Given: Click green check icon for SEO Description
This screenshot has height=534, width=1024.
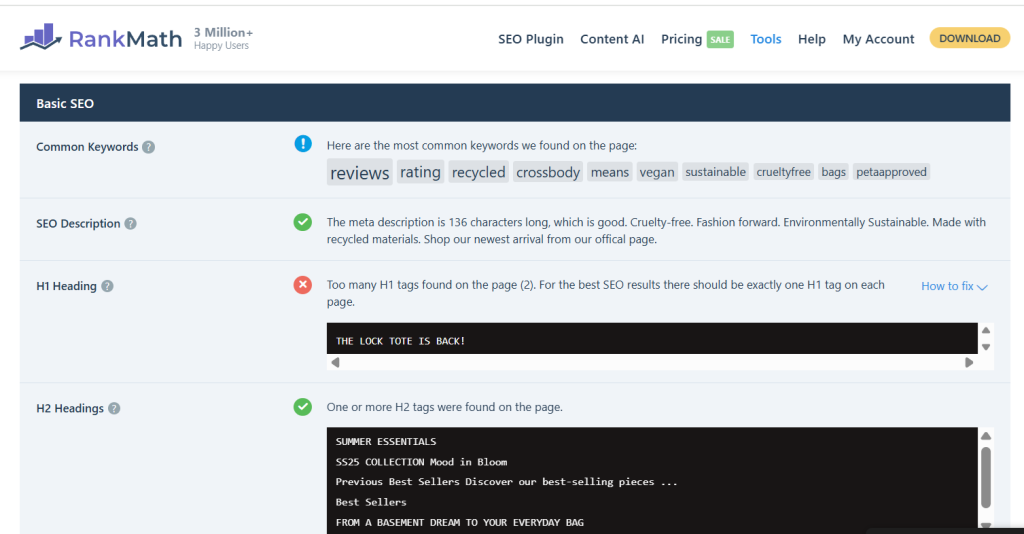Looking at the screenshot, I should point(303,222).
